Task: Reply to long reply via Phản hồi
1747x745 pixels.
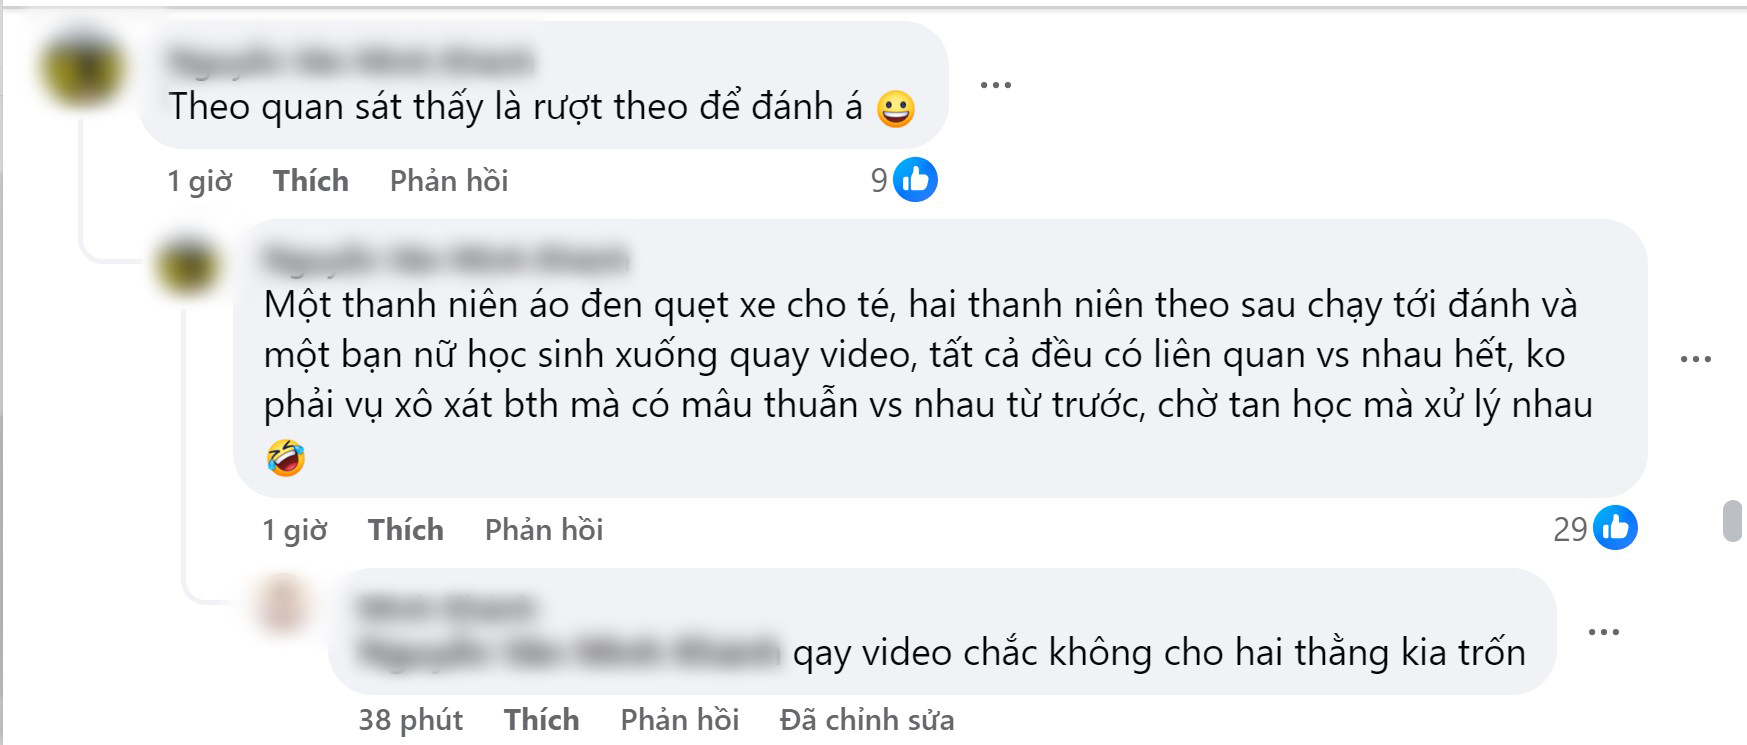Action: tap(544, 530)
